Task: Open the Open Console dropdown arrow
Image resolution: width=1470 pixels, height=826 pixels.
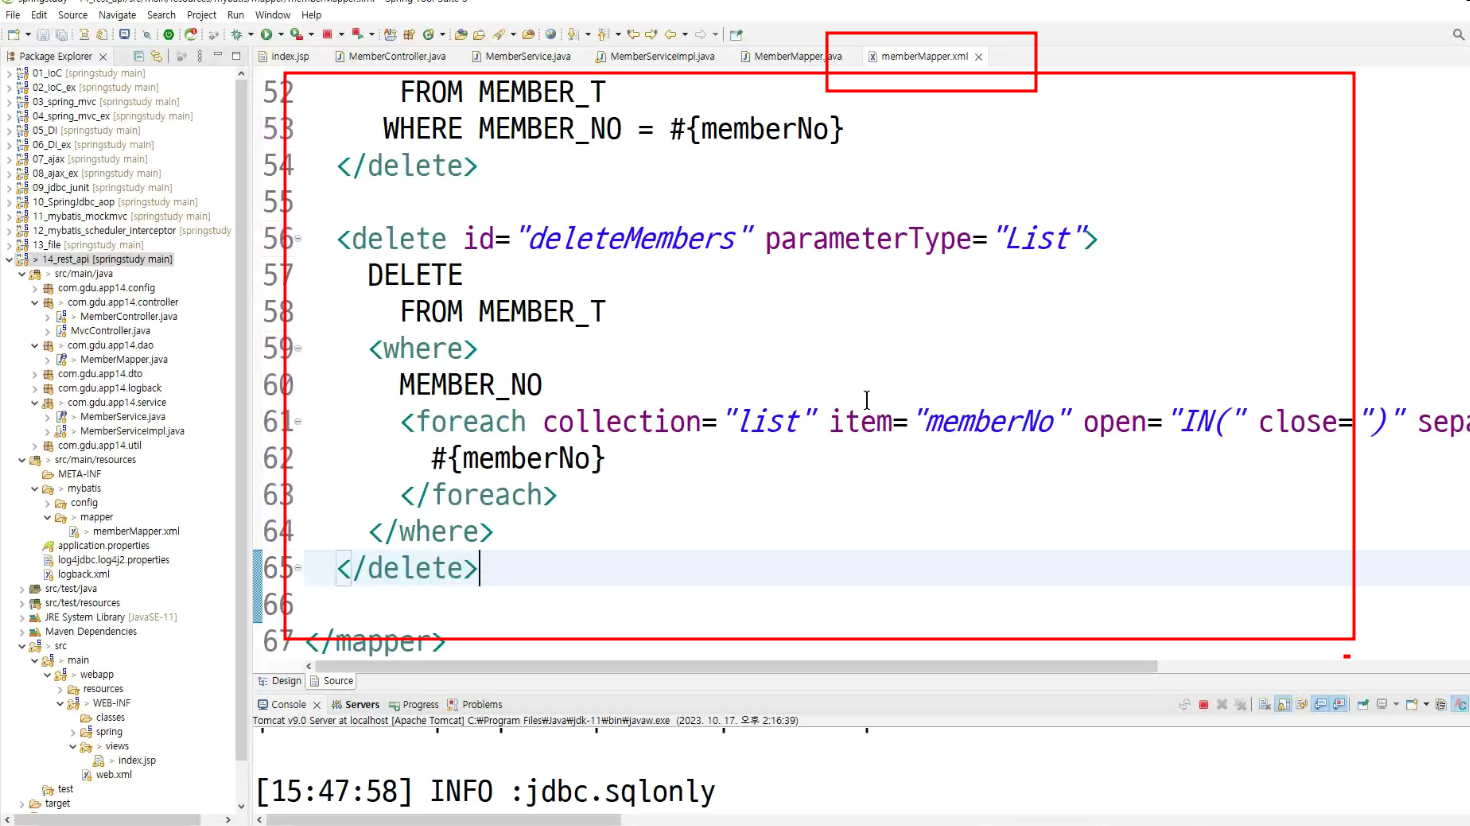Action: pyautogui.click(x=1426, y=704)
